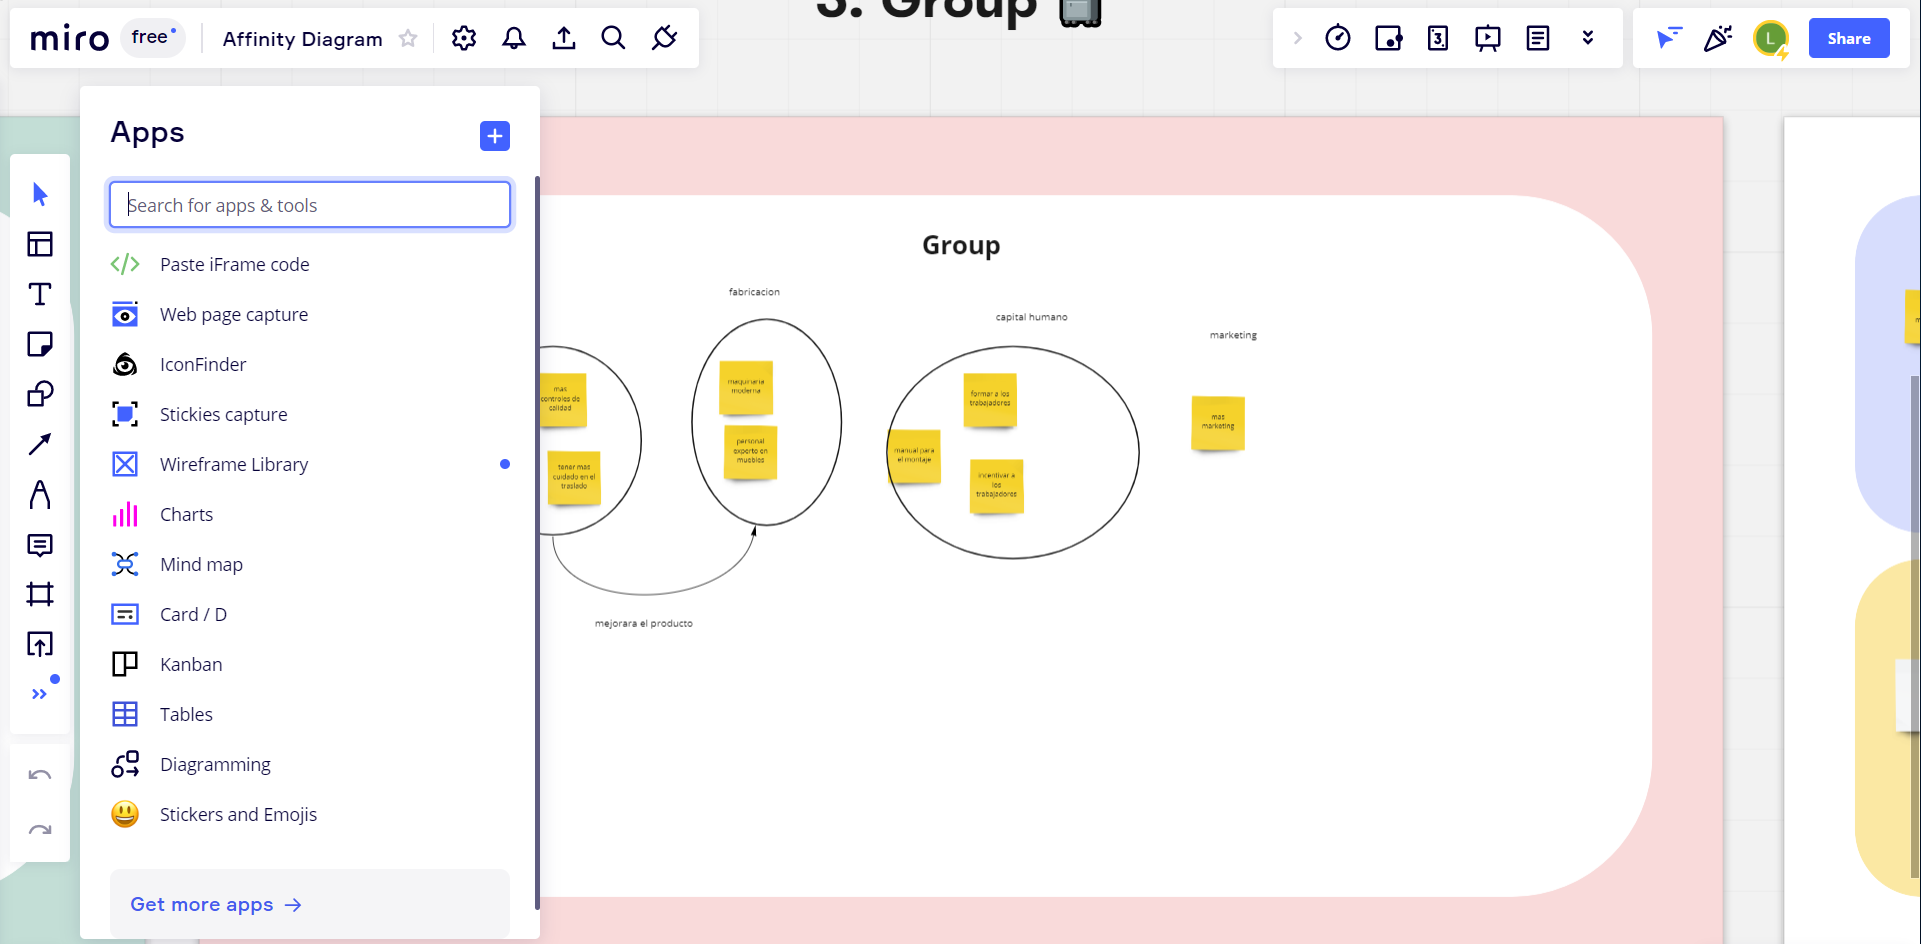This screenshot has width=1921, height=944.
Task: Go to the miro home logo
Action: coord(69,38)
